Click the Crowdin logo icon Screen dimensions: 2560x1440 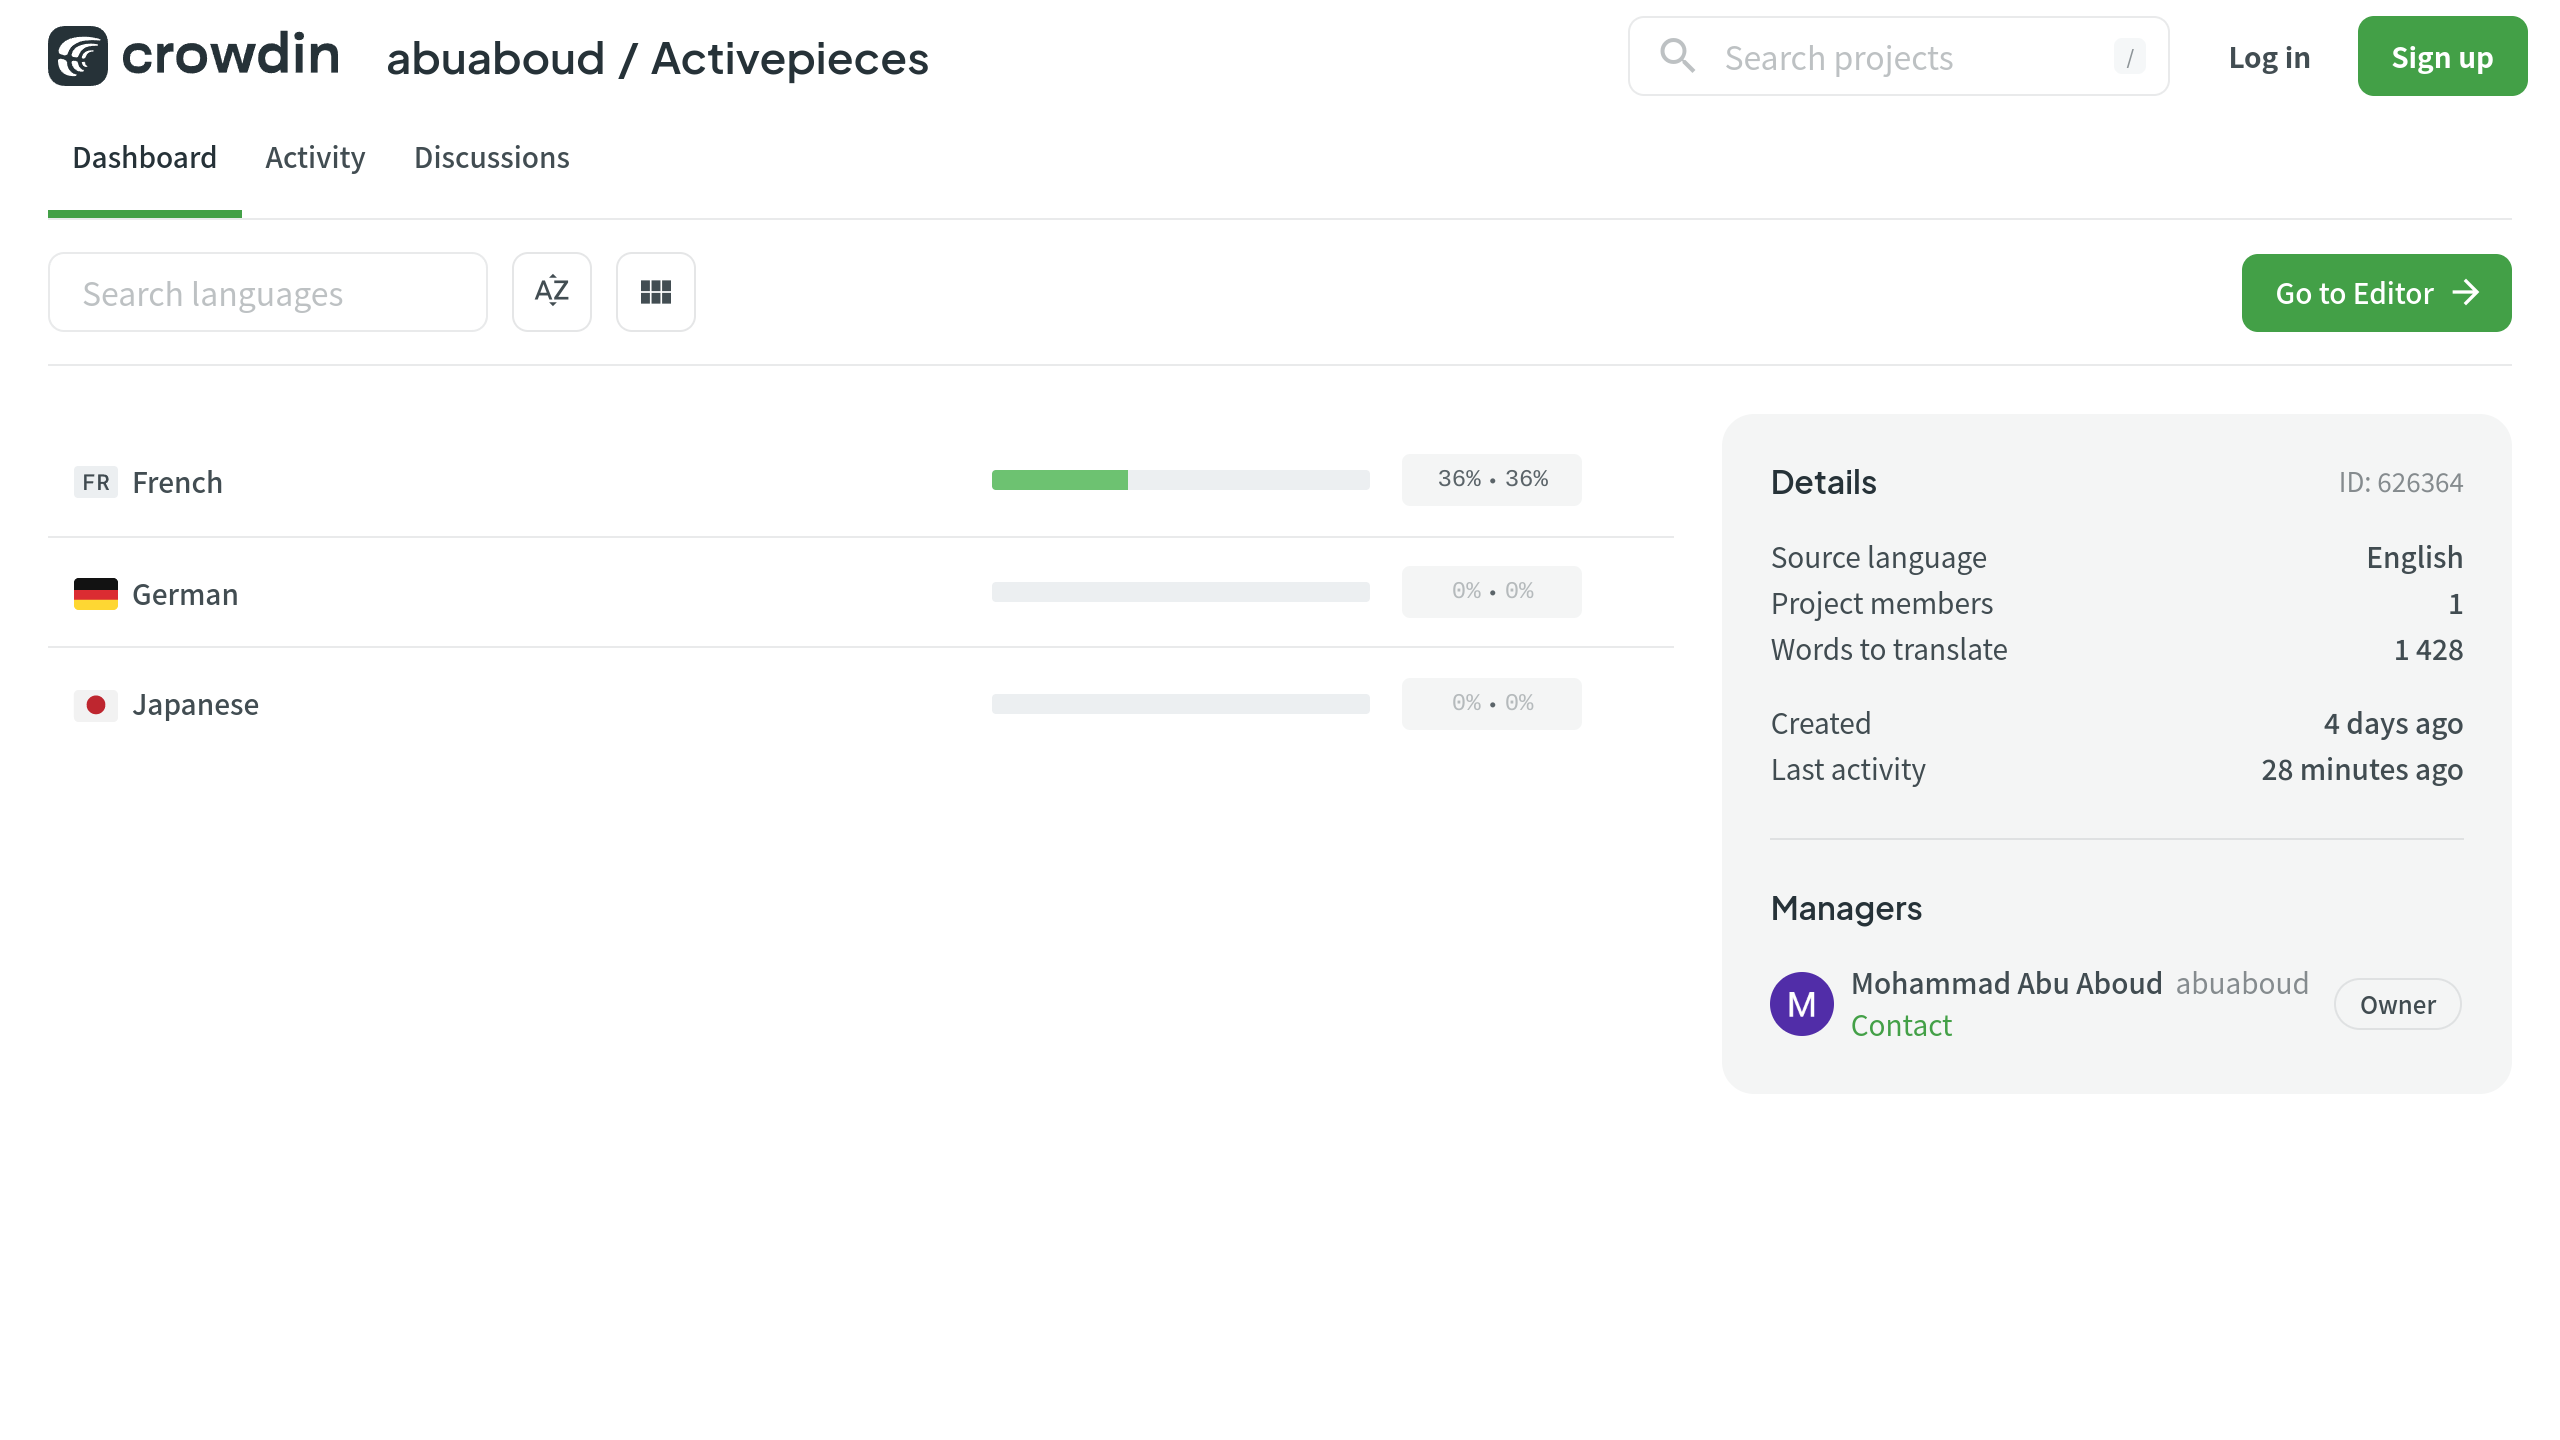tap(78, 56)
